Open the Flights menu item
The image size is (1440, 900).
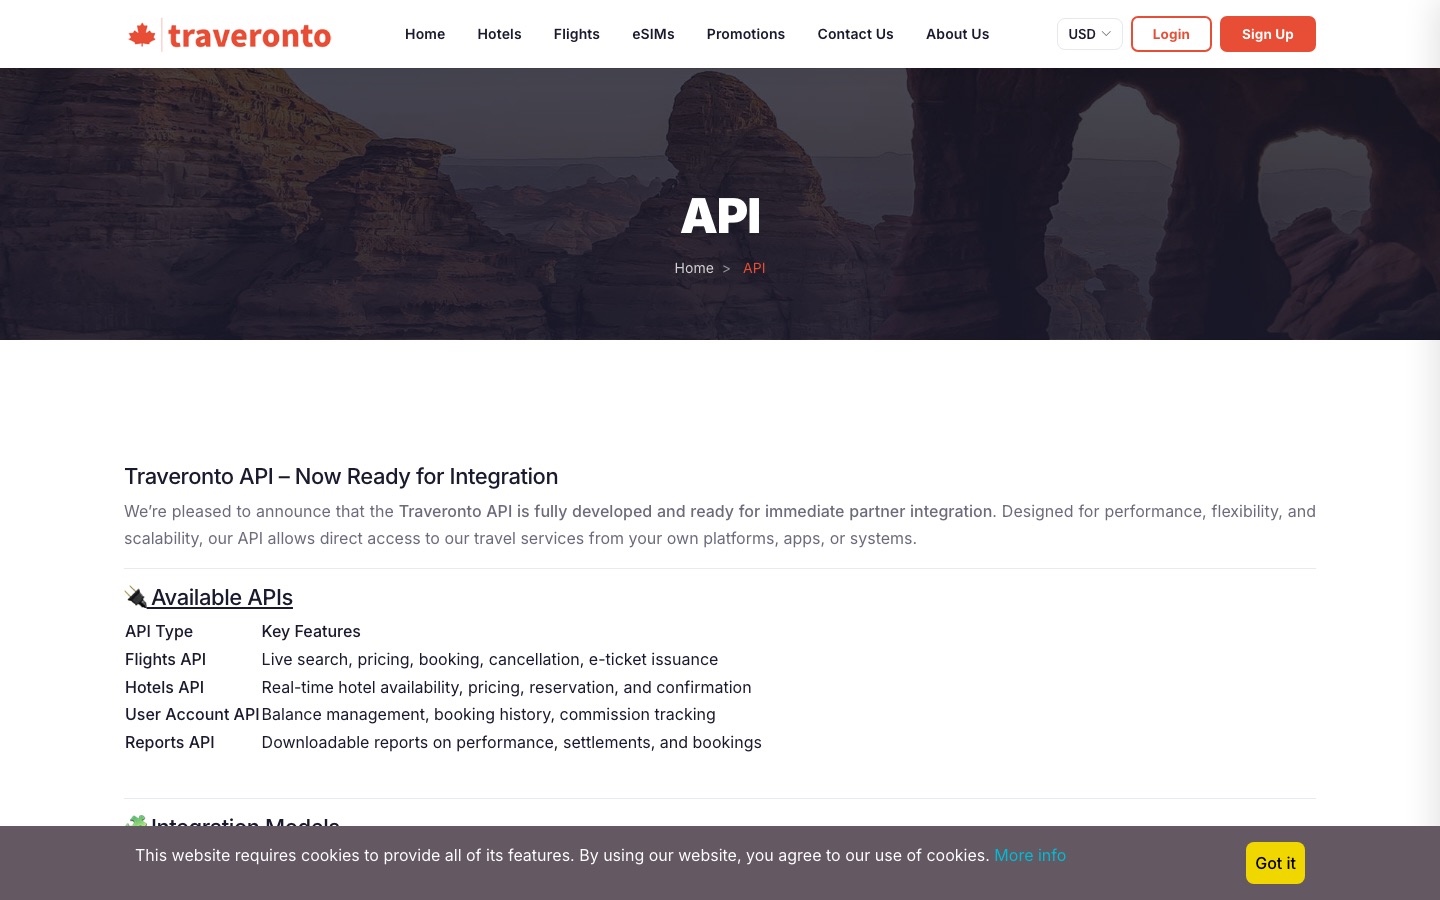[577, 34]
